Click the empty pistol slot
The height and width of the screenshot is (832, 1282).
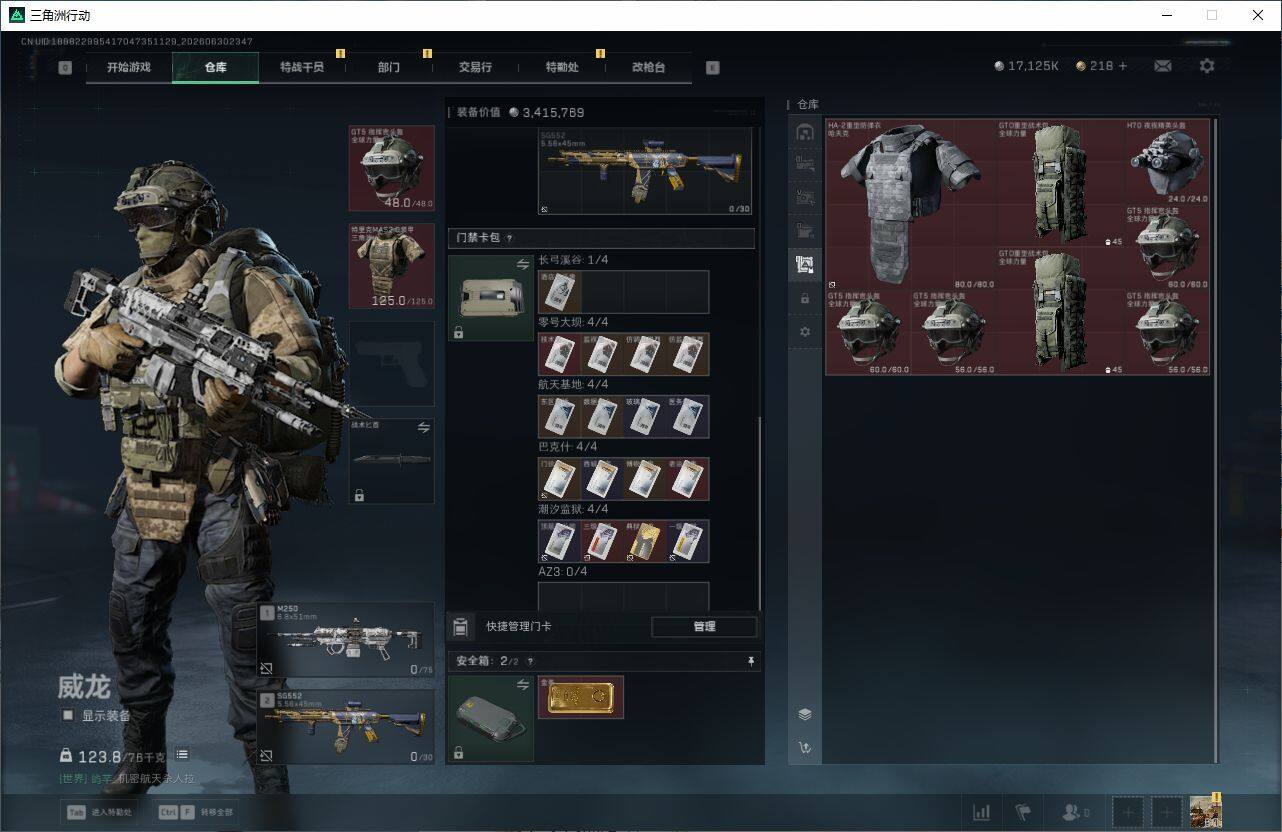tap(391, 364)
